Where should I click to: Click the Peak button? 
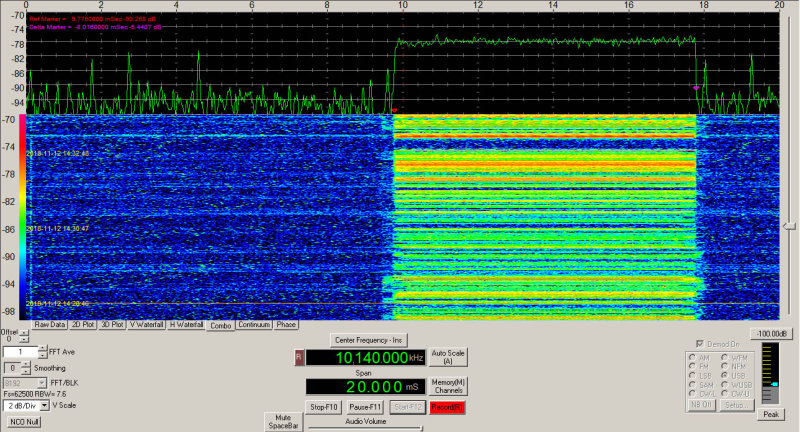[x=771, y=414]
